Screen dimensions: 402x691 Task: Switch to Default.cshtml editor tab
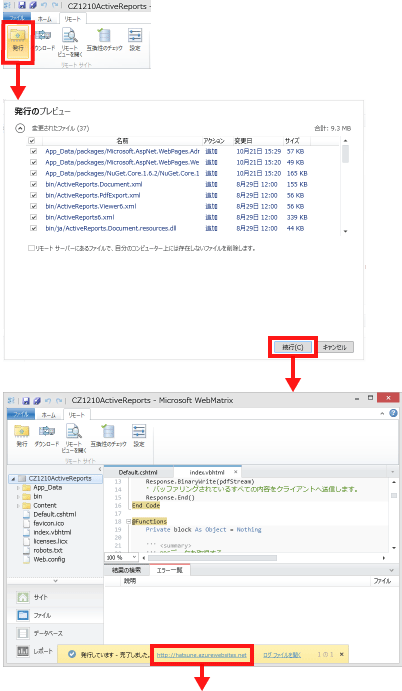138,472
